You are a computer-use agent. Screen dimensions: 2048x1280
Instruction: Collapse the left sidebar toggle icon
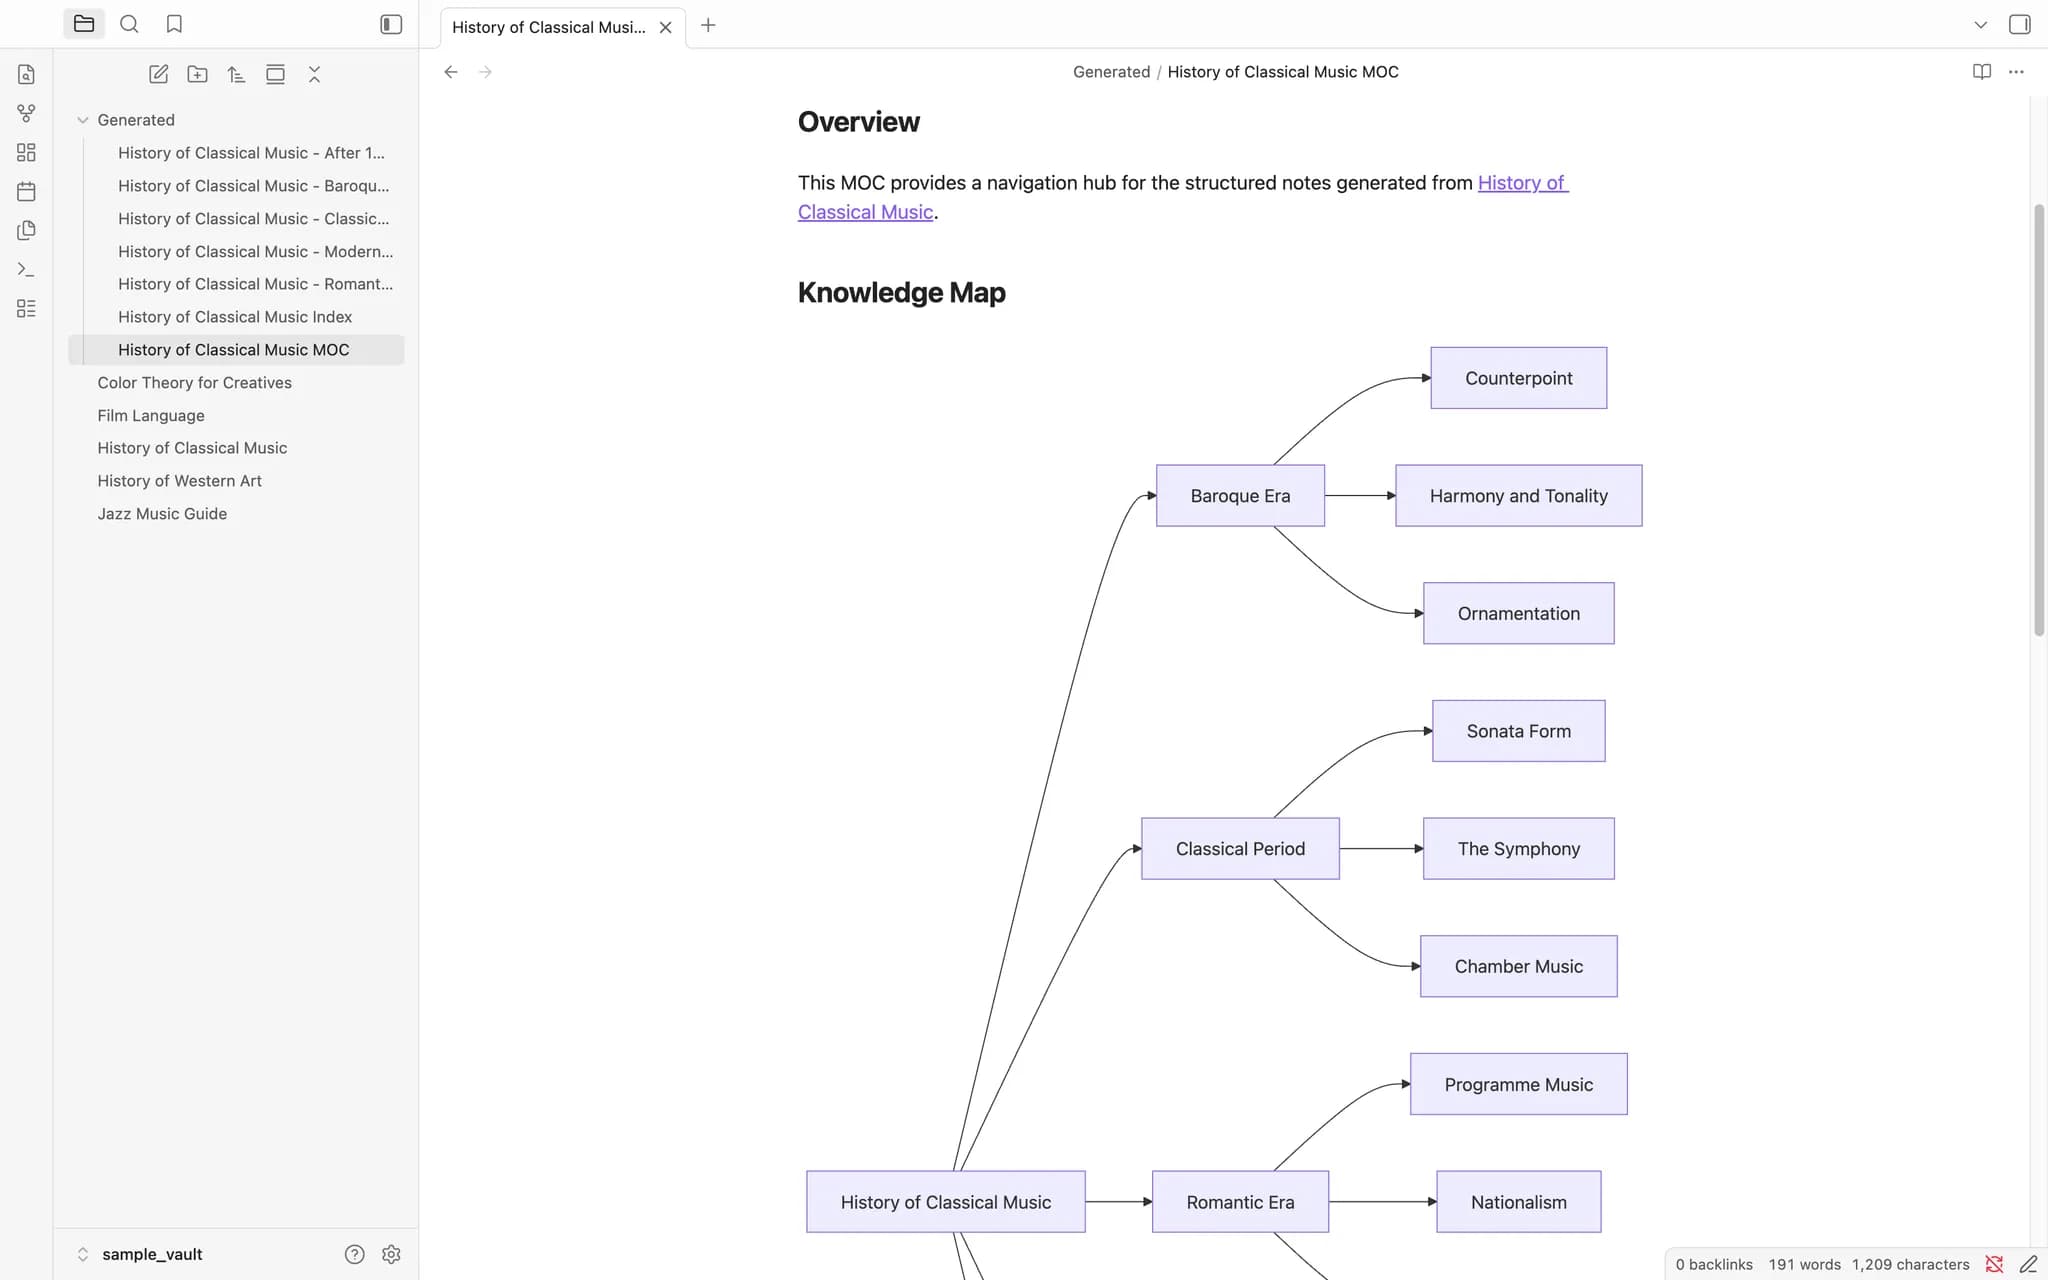pos(391,24)
